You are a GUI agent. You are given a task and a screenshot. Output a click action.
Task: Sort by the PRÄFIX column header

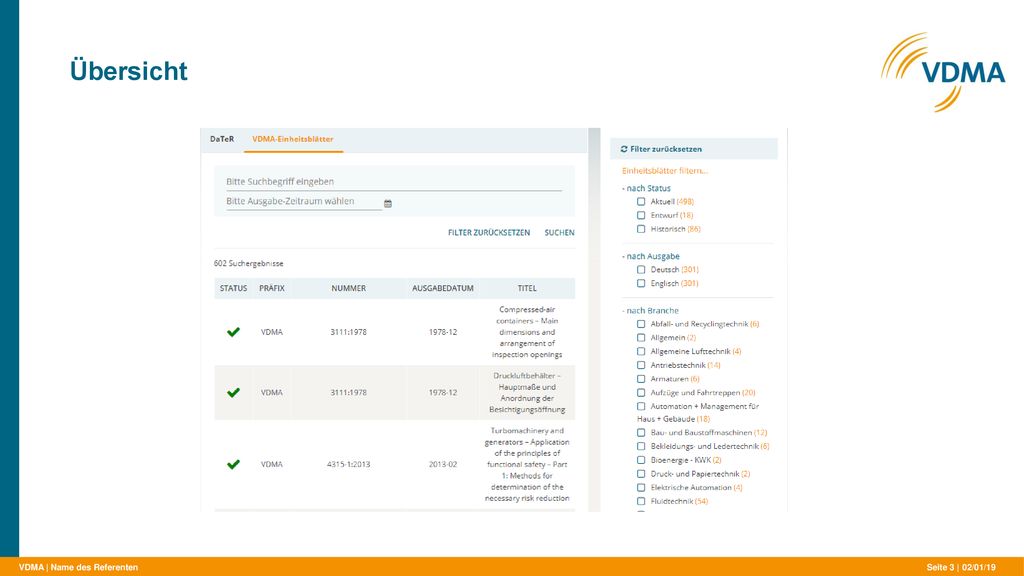coord(272,288)
